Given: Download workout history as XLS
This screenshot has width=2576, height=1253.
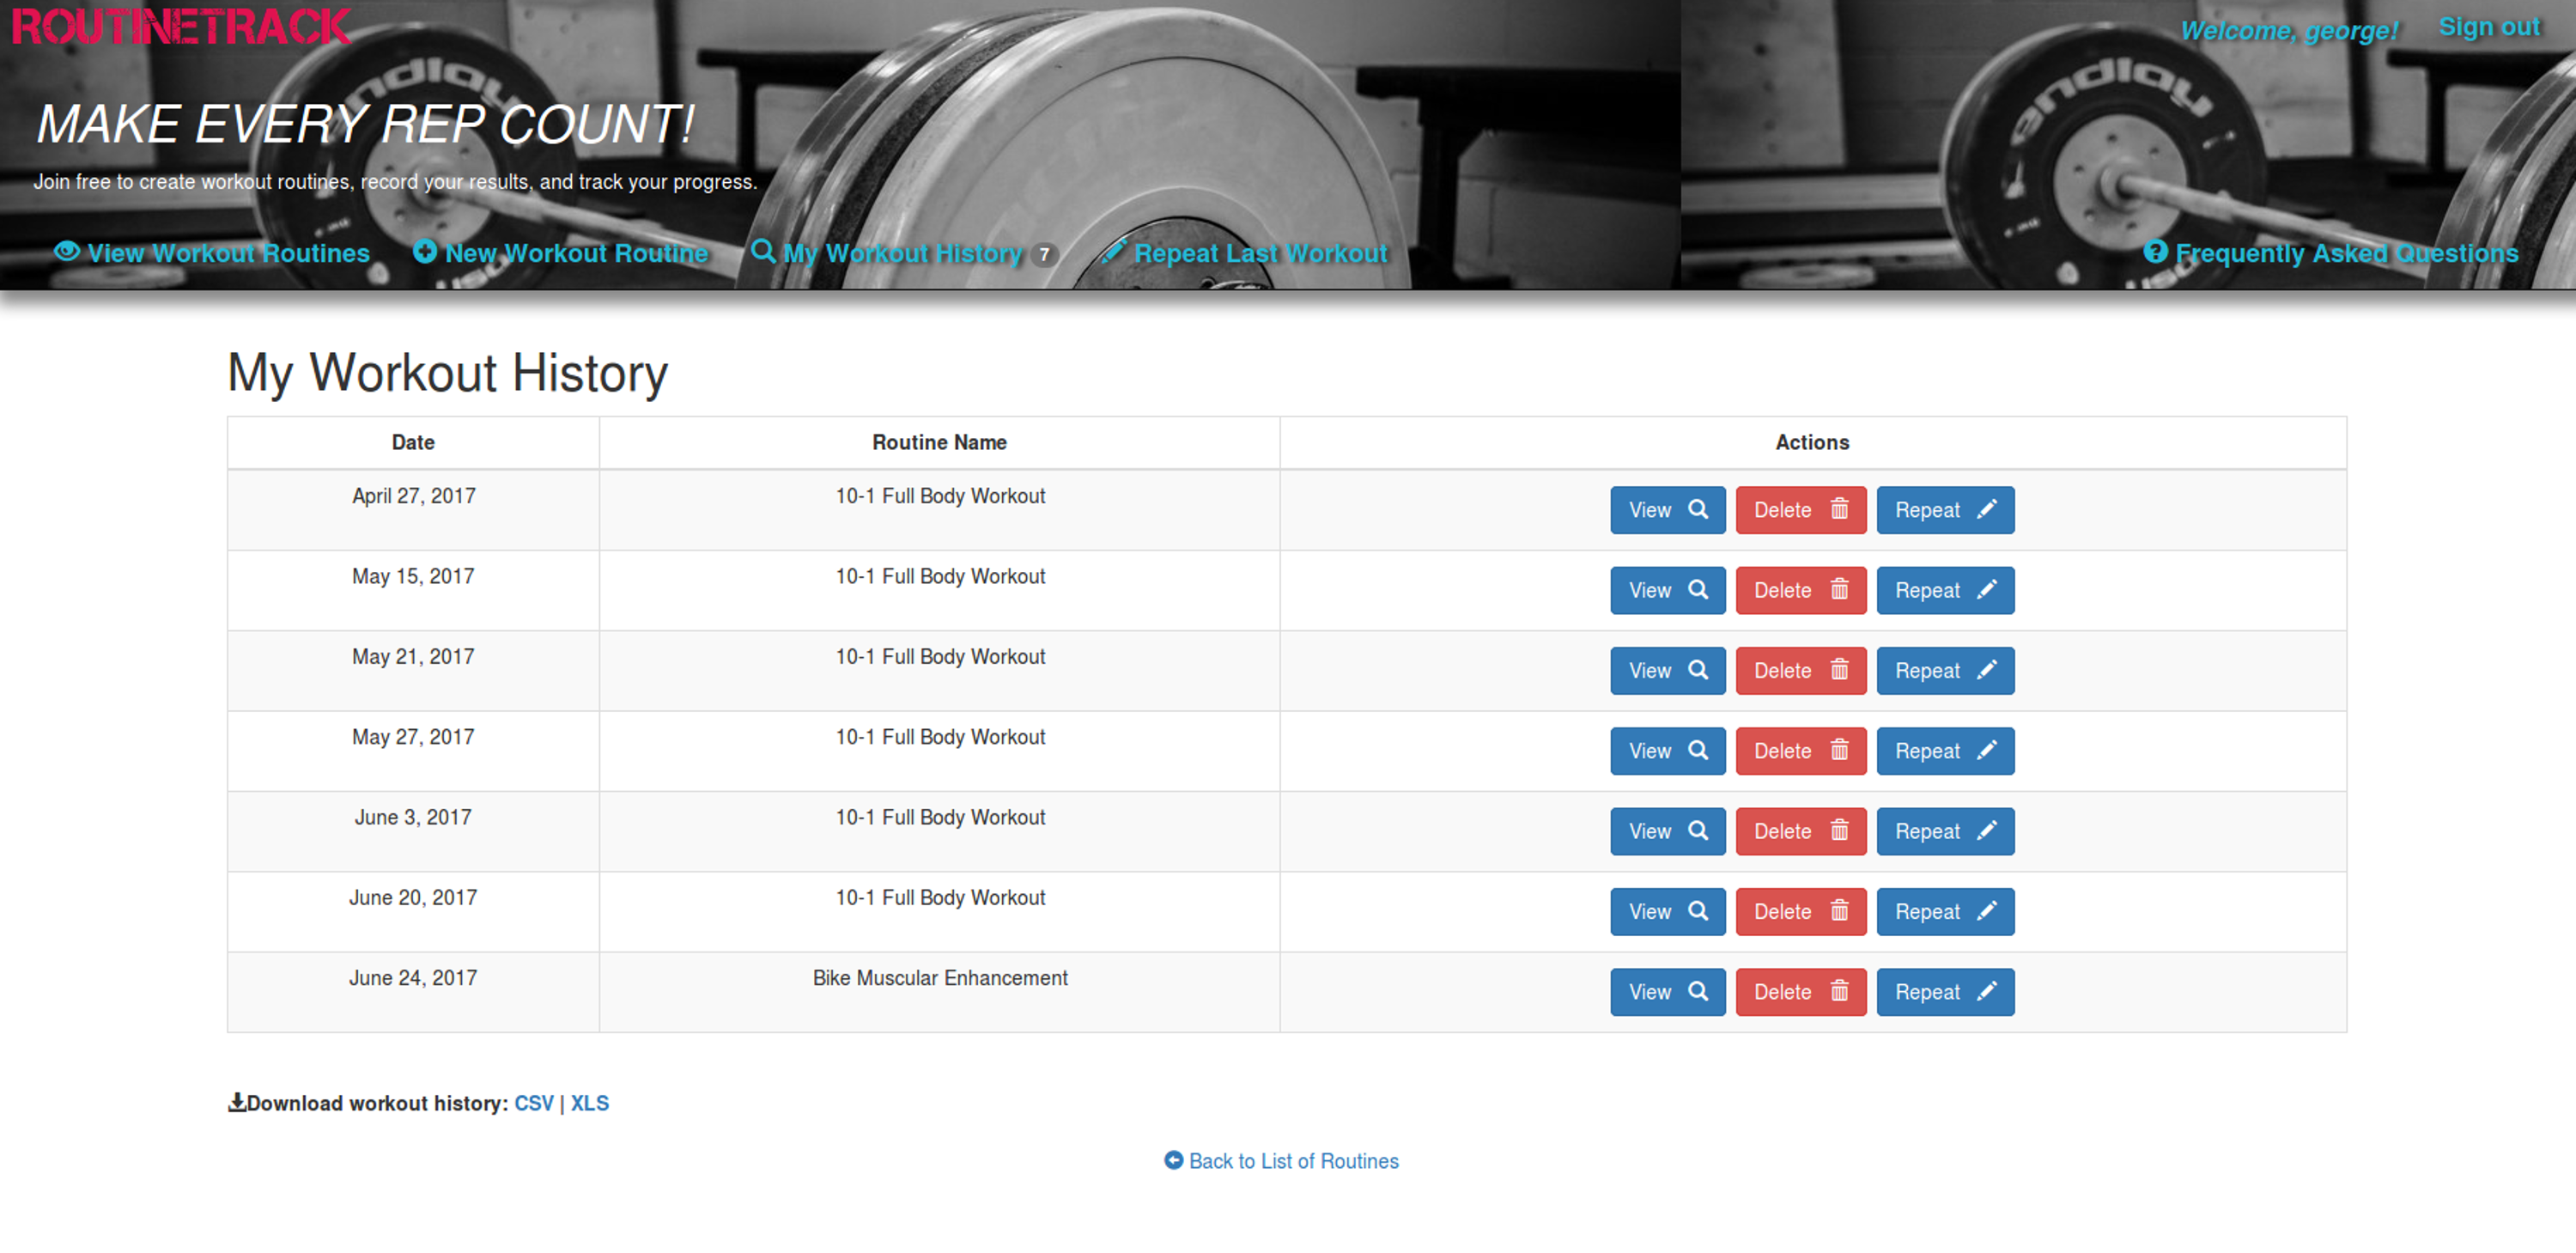Looking at the screenshot, I should [590, 1103].
